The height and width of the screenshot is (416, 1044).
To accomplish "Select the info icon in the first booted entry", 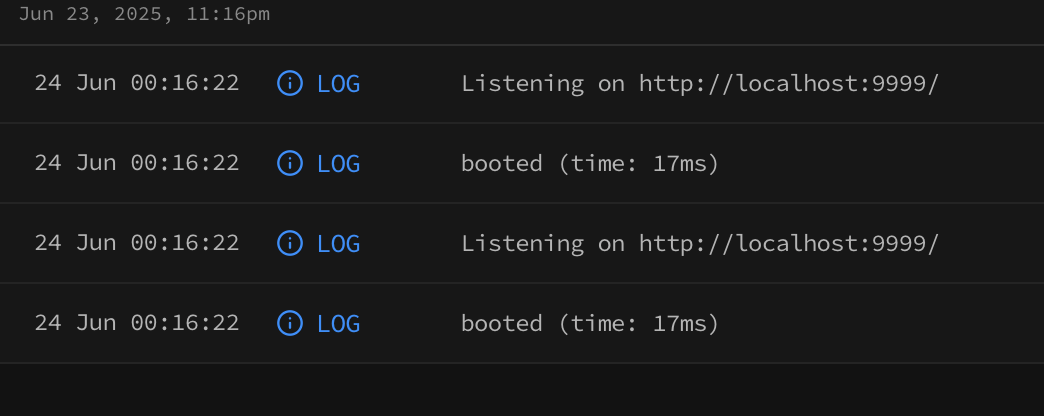I will click(290, 163).
